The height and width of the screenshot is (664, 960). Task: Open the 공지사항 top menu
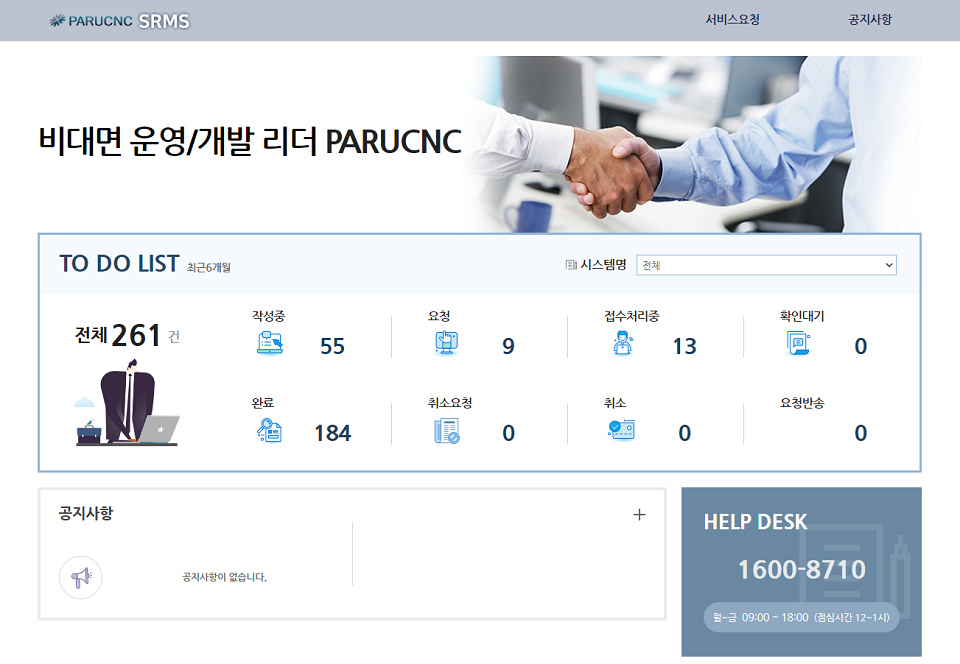869,20
